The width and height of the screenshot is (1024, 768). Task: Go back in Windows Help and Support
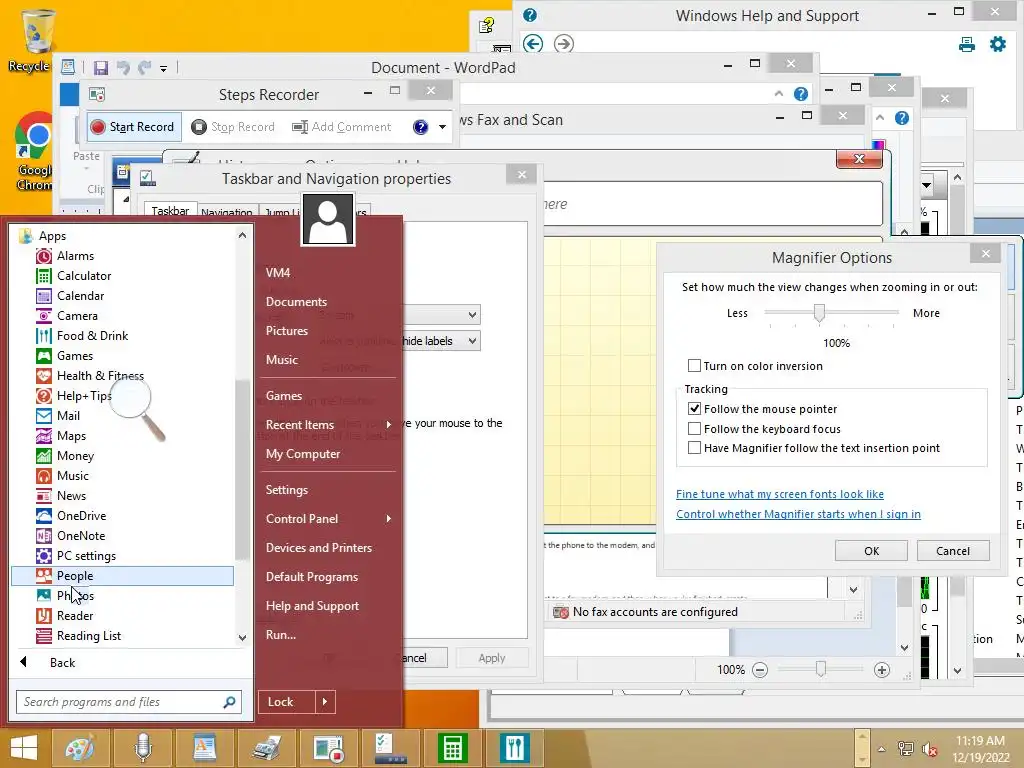pyautogui.click(x=533, y=44)
